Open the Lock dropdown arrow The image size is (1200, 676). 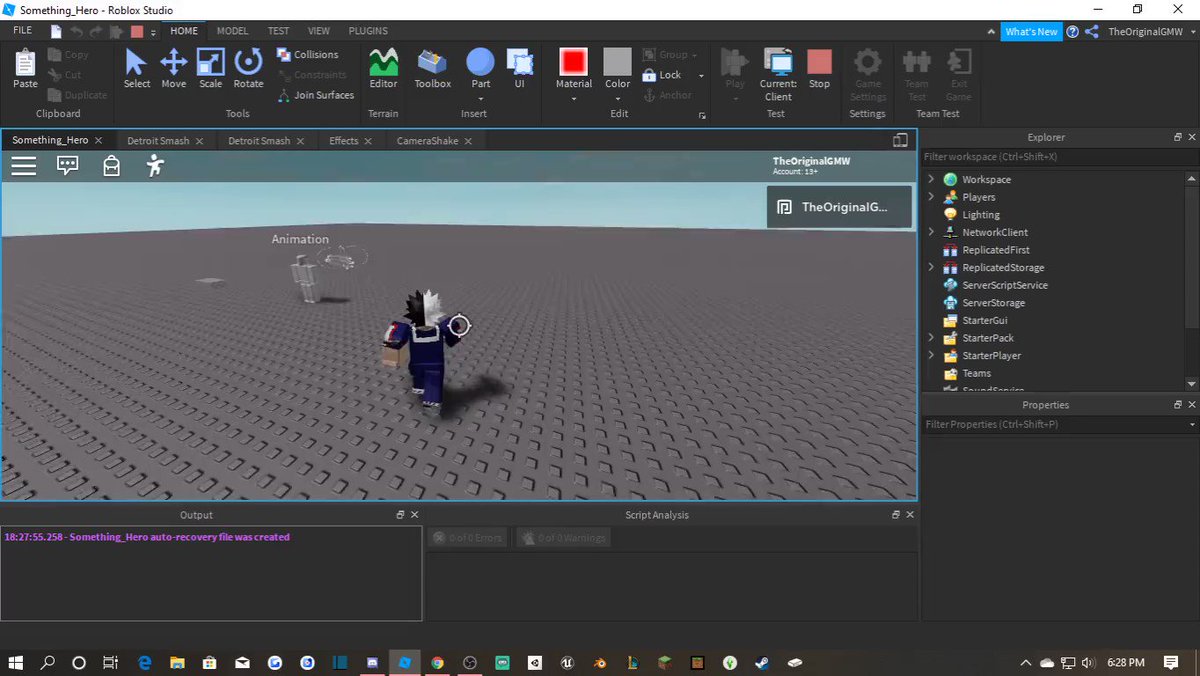[701, 75]
